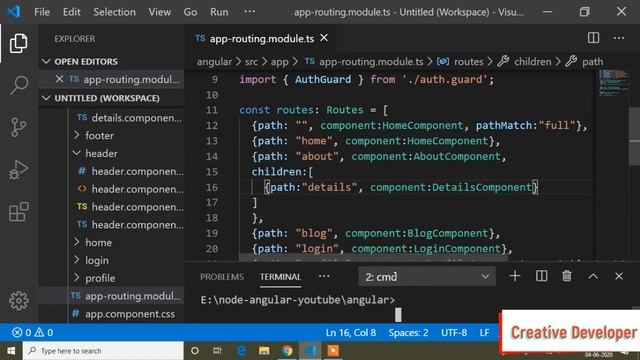The width and height of the screenshot is (640, 360).
Task: Click 'children' breadcrumb segment
Action: [533, 62]
